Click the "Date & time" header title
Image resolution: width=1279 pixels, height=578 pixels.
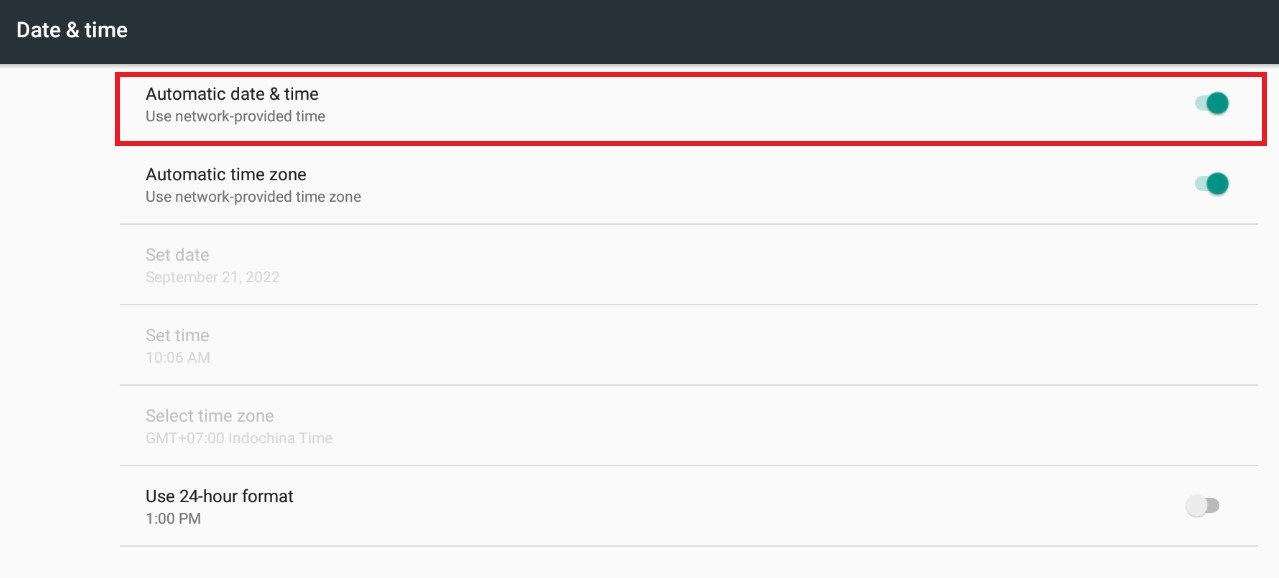coord(72,30)
